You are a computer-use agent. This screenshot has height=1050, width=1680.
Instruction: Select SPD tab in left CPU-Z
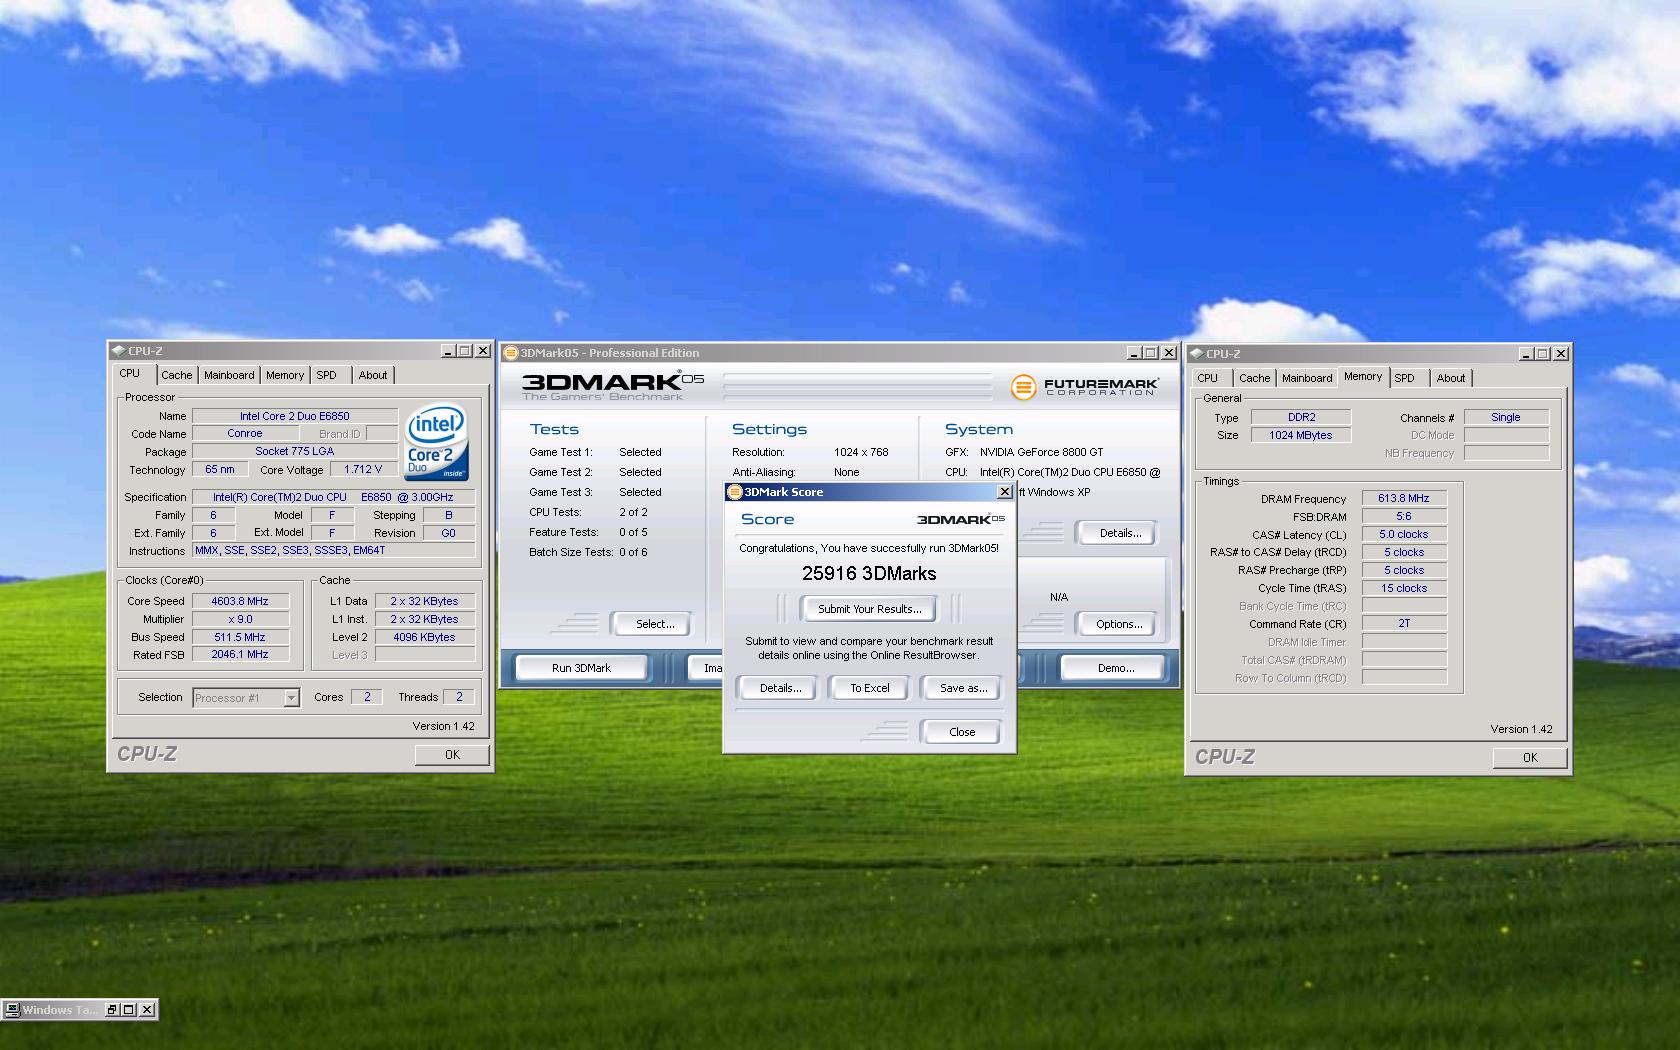coord(327,375)
